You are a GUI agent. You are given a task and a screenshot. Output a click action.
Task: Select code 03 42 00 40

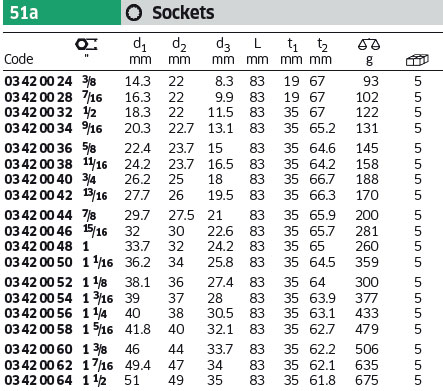point(38,179)
